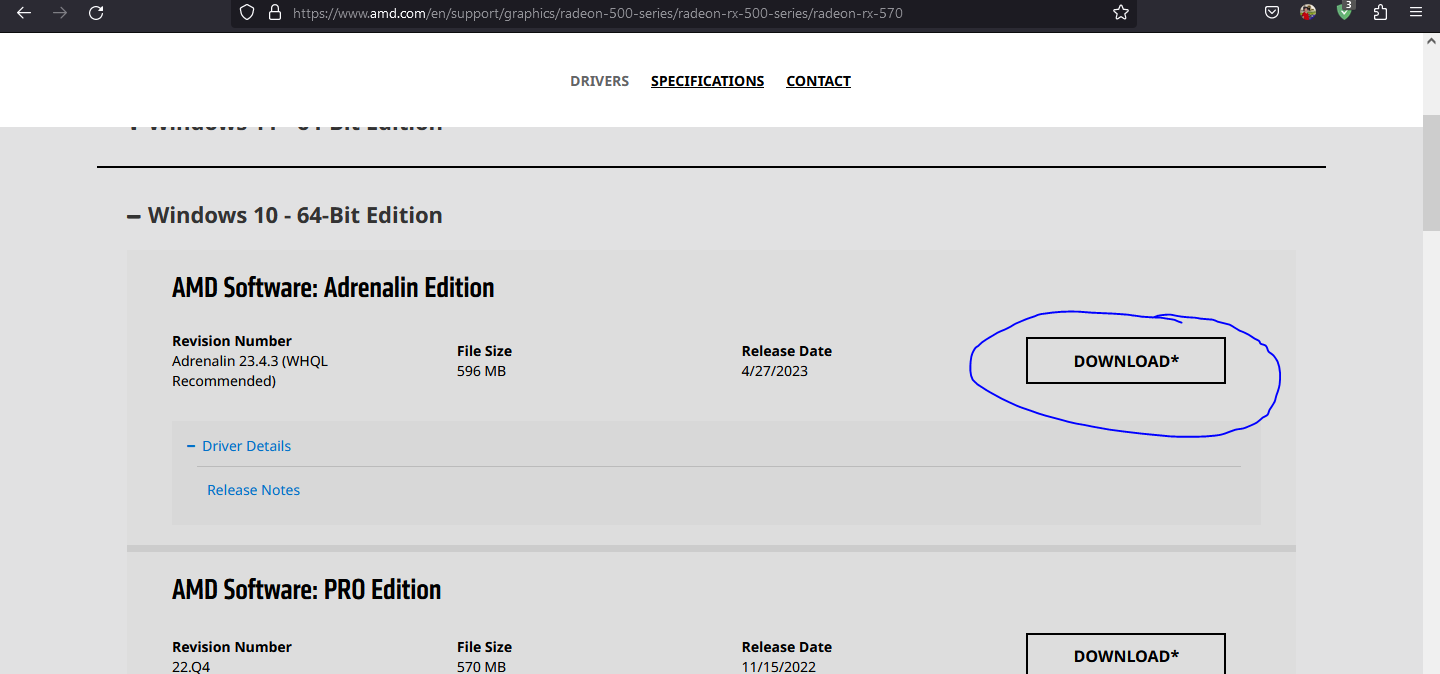Click the AMD Software: PRO Edition heading
Screen dimensions: 1440x674
pyautogui.click(x=306, y=590)
